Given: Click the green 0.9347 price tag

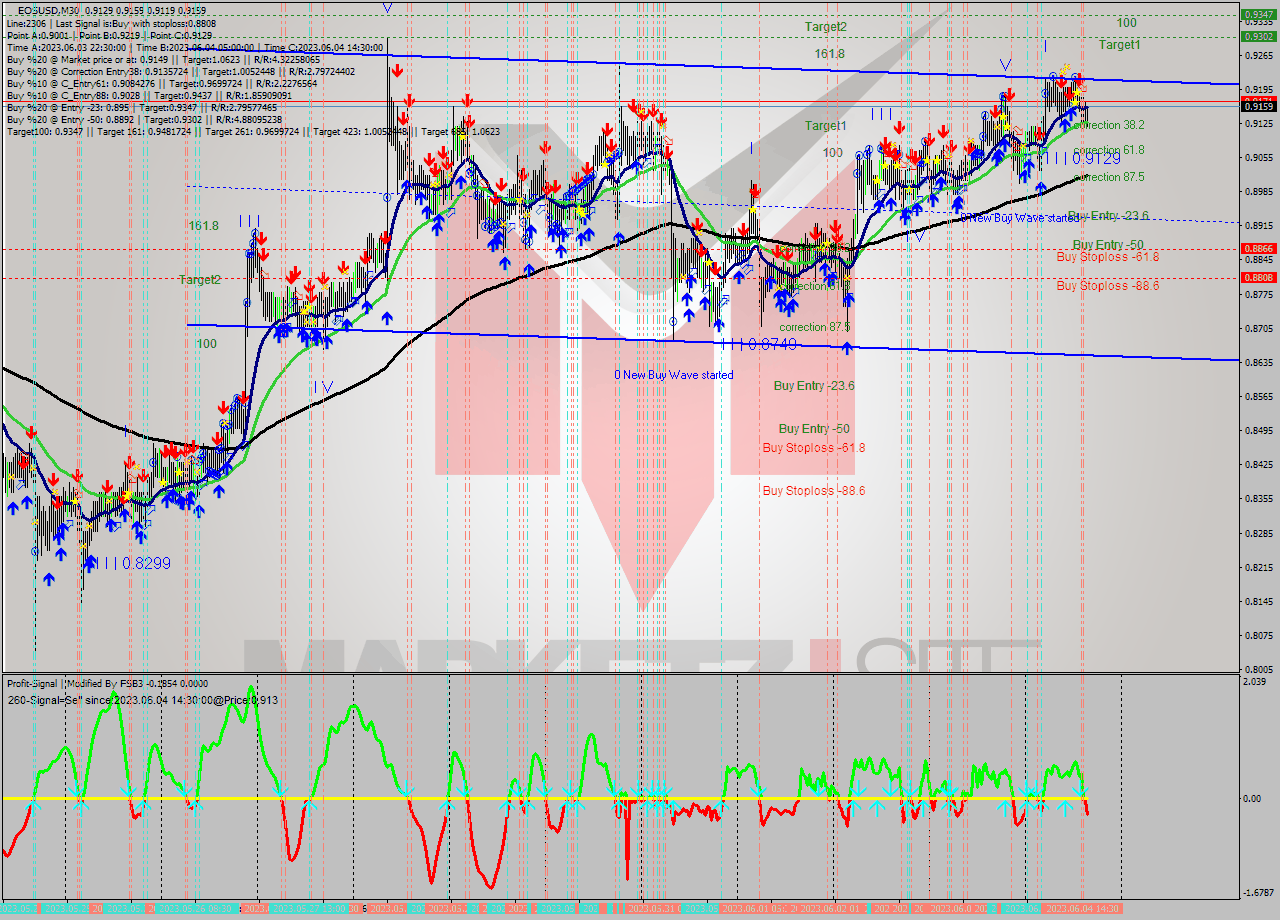Looking at the screenshot, I should pos(1258,14).
